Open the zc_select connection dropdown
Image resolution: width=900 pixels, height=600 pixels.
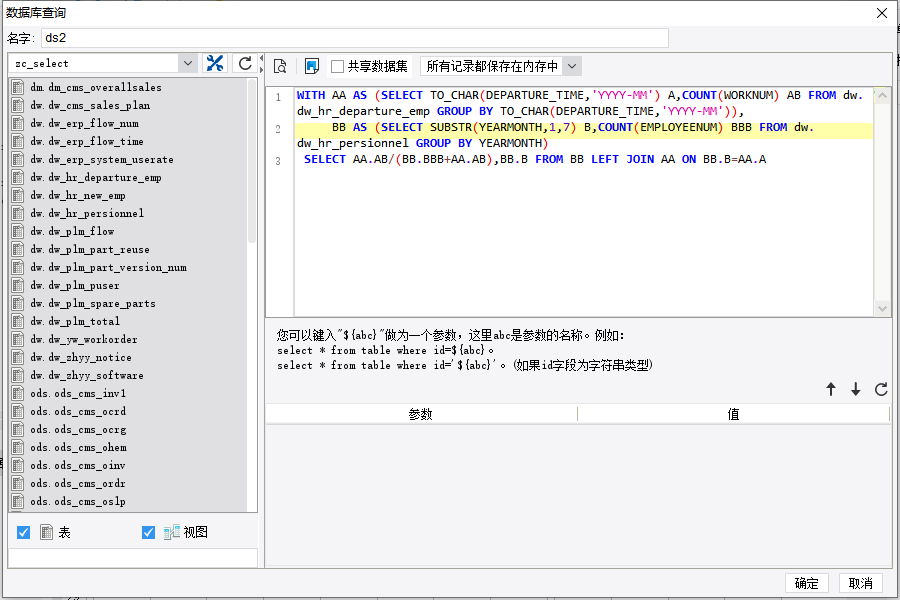coord(188,63)
